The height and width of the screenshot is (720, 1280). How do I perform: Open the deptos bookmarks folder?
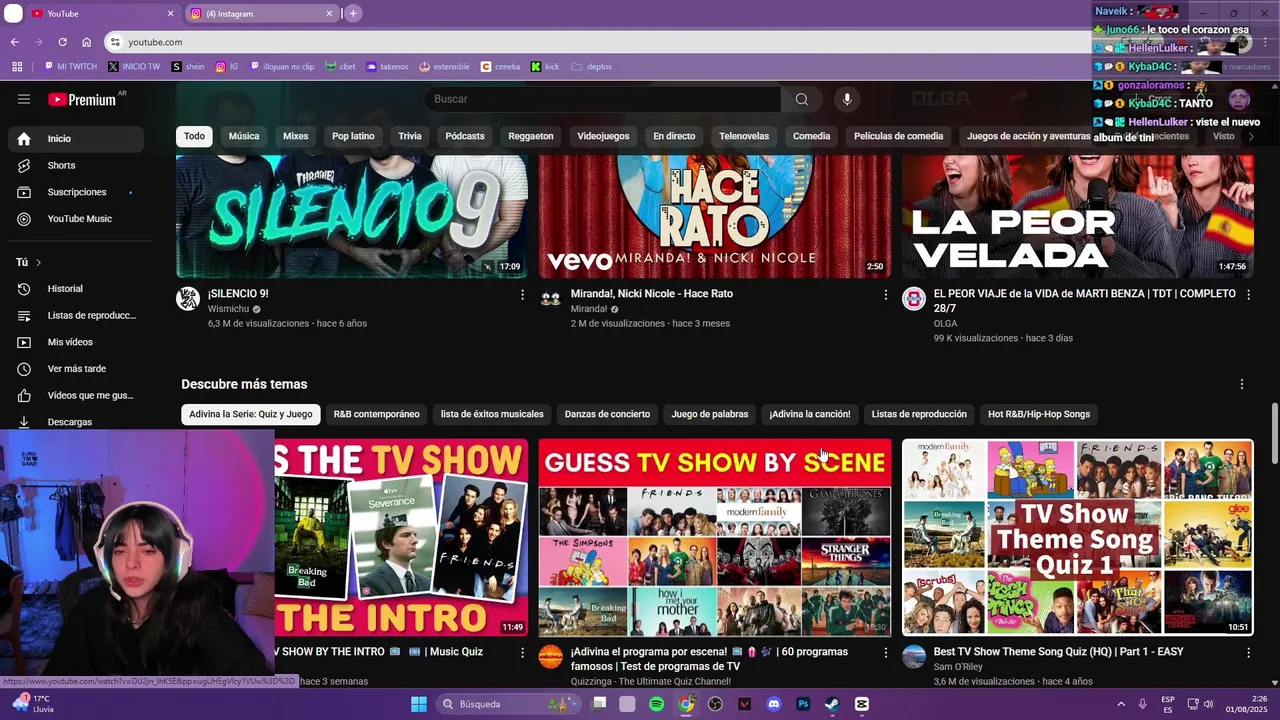(x=591, y=67)
